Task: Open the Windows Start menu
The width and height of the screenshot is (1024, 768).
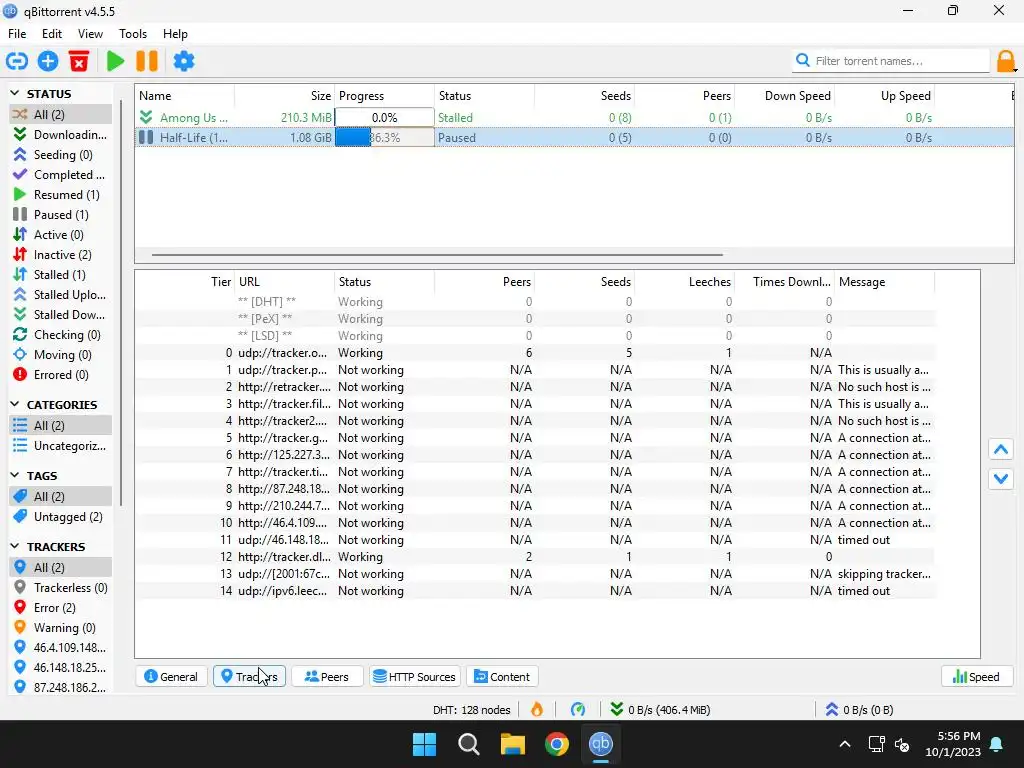Action: point(424,744)
